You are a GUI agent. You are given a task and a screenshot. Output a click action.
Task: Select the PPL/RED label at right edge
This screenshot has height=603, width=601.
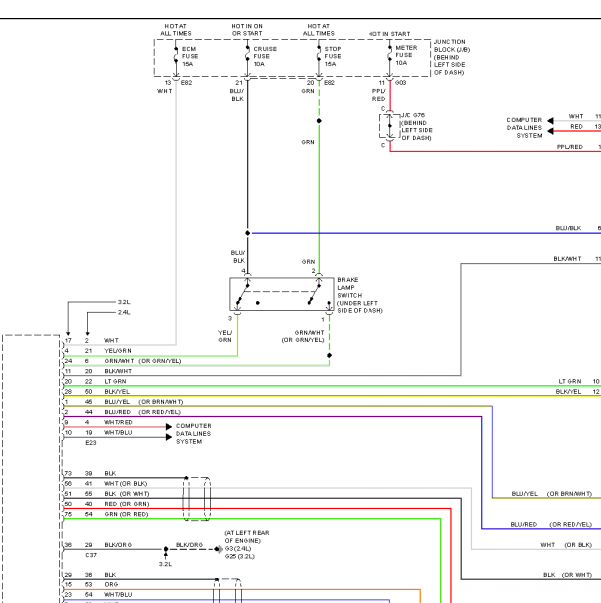click(x=570, y=147)
